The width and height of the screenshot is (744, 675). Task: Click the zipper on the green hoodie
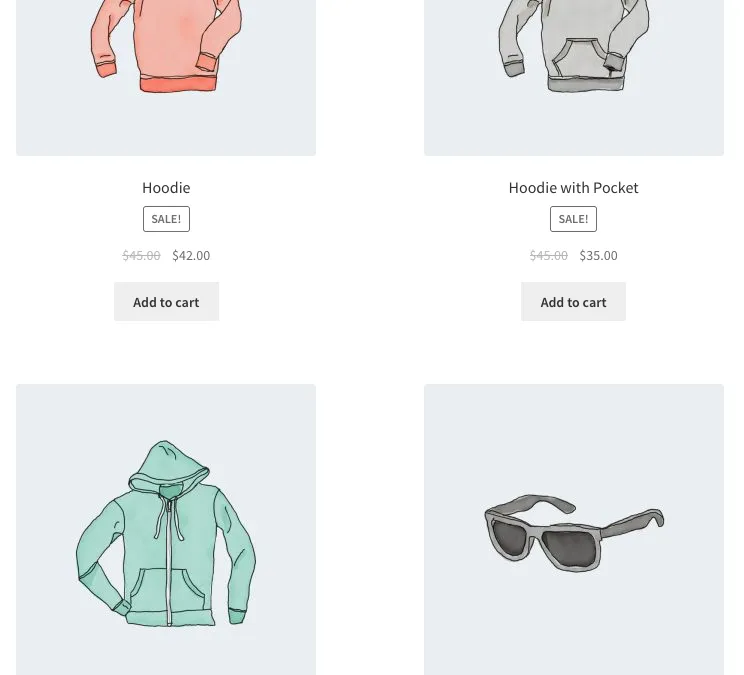tap(168, 562)
